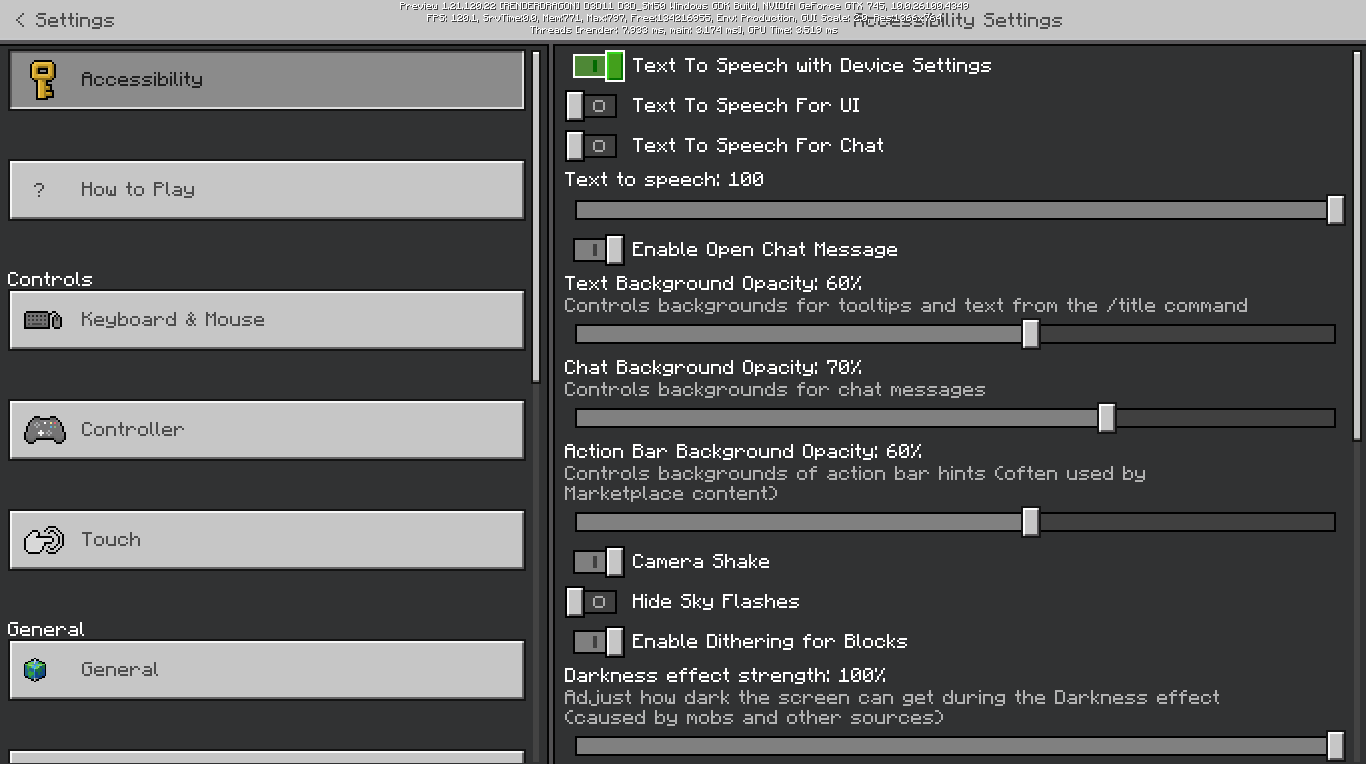Toggle Enable Dithering for Blocks

click(598, 642)
